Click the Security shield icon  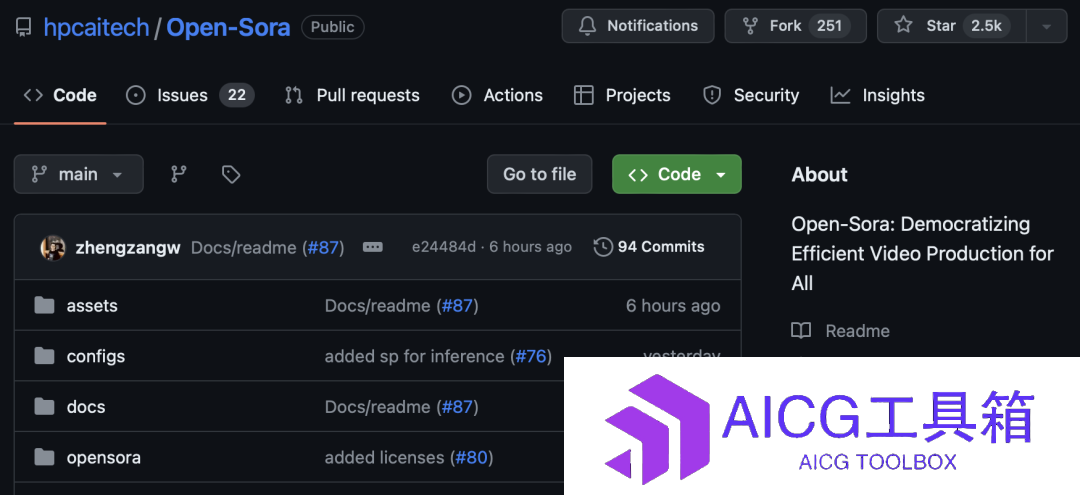coord(712,95)
